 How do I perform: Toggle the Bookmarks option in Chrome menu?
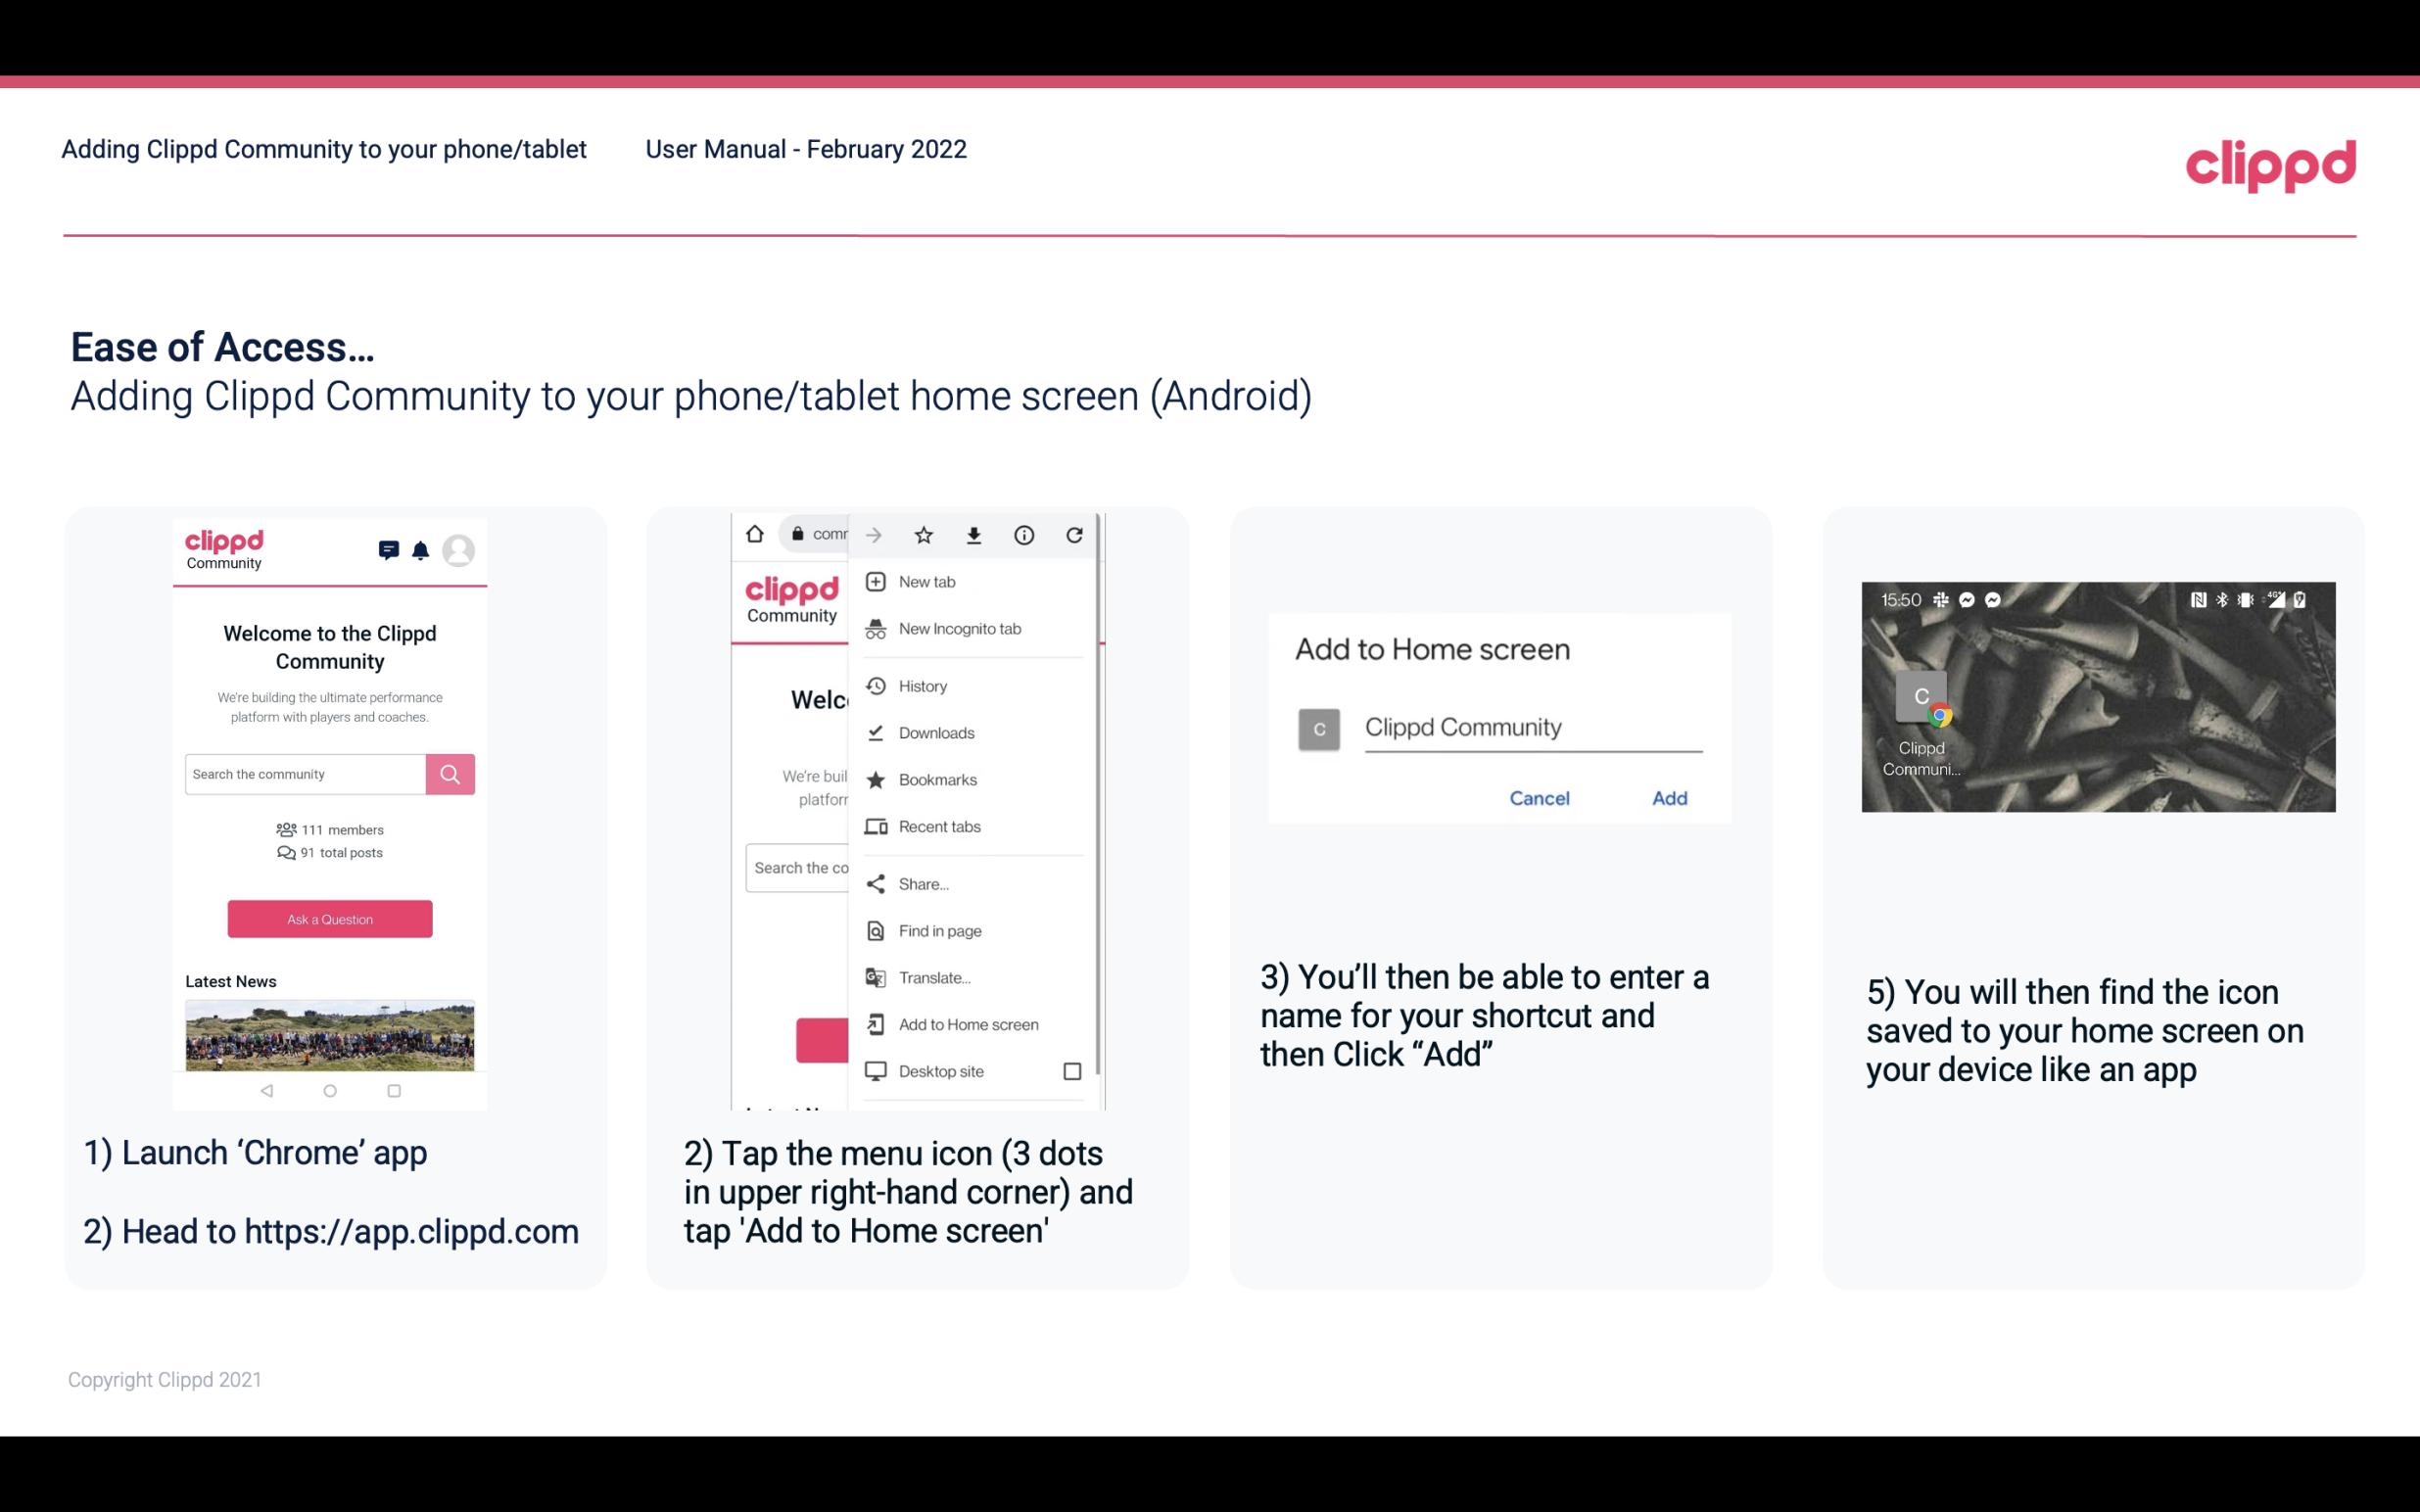tap(935, 779)
